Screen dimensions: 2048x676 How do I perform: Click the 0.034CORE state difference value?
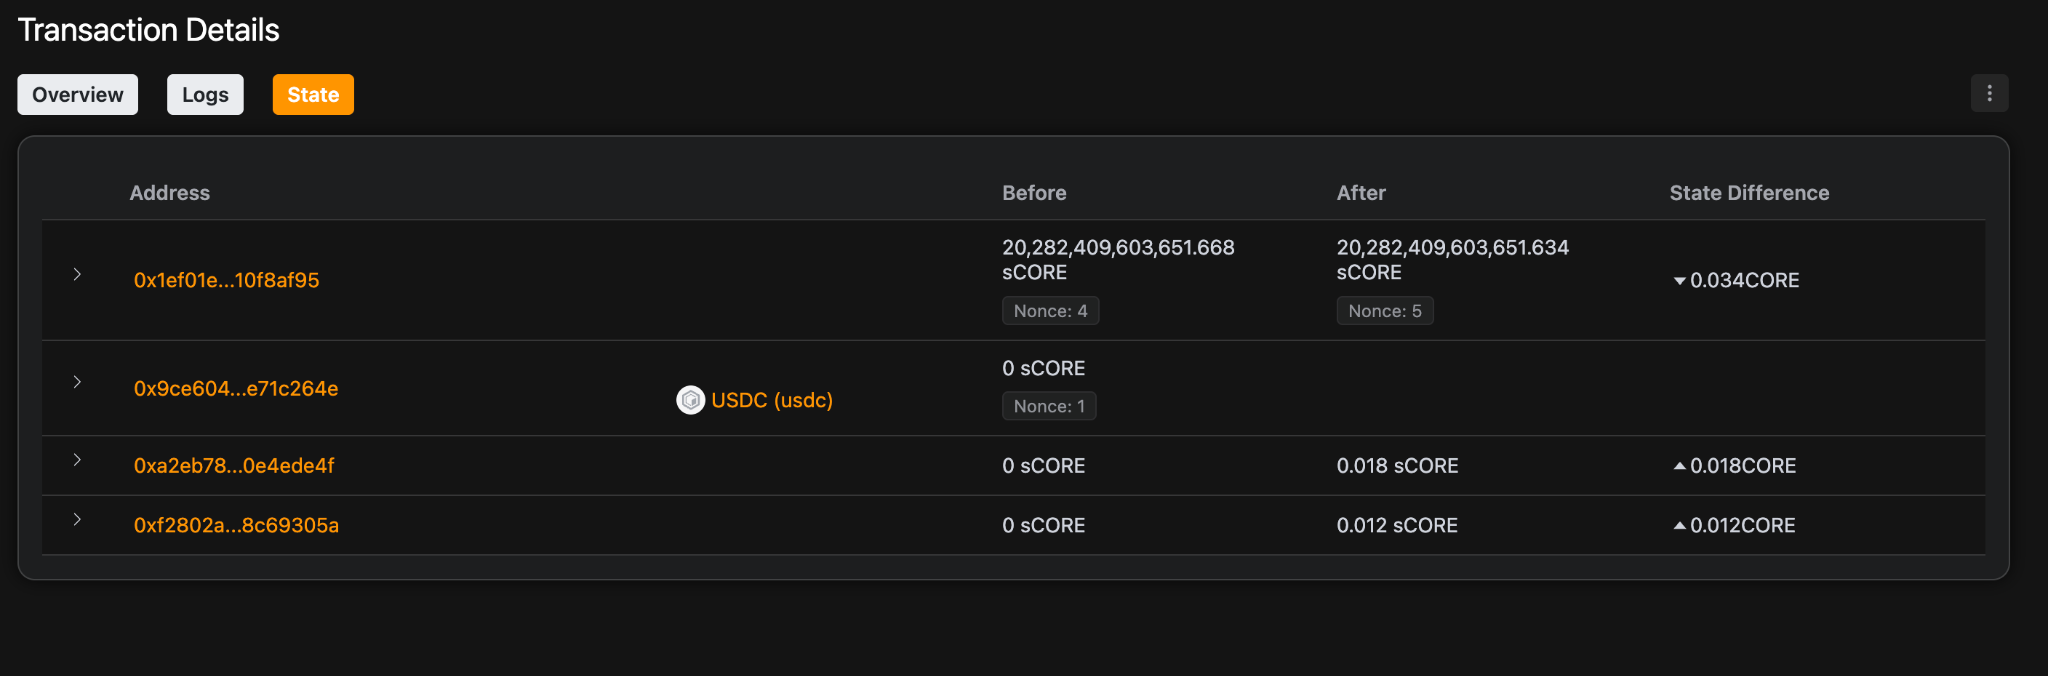[1736, 281]
